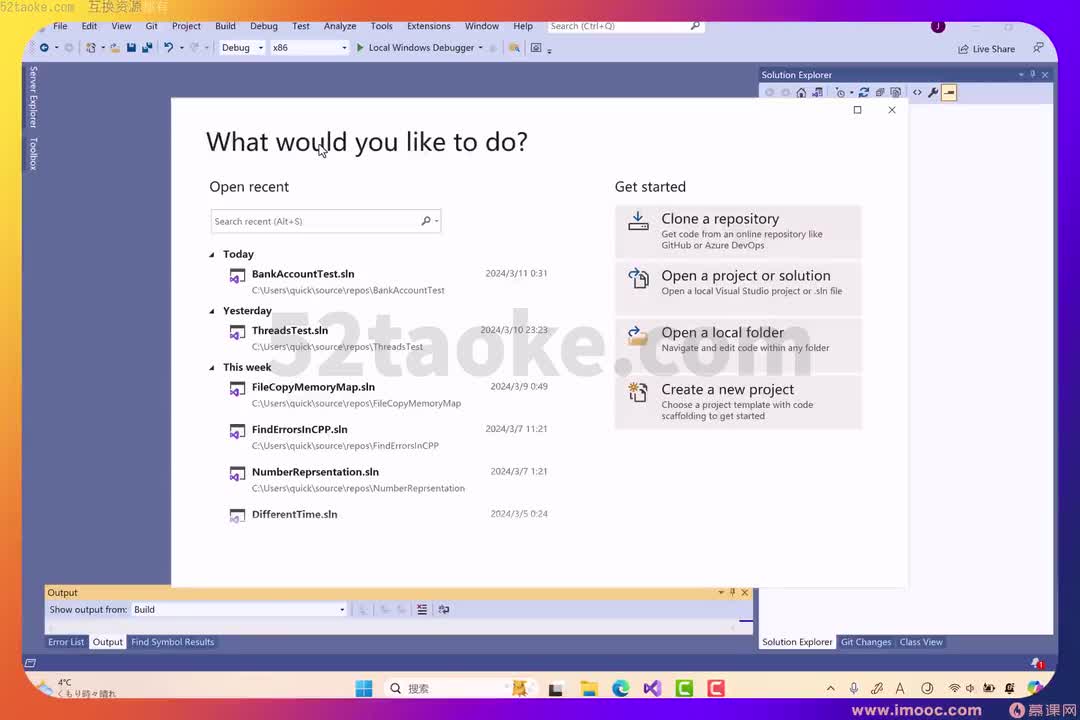The image size is (1080, 720).
Task: Click the Live Share button
Action: pos(986,49)
